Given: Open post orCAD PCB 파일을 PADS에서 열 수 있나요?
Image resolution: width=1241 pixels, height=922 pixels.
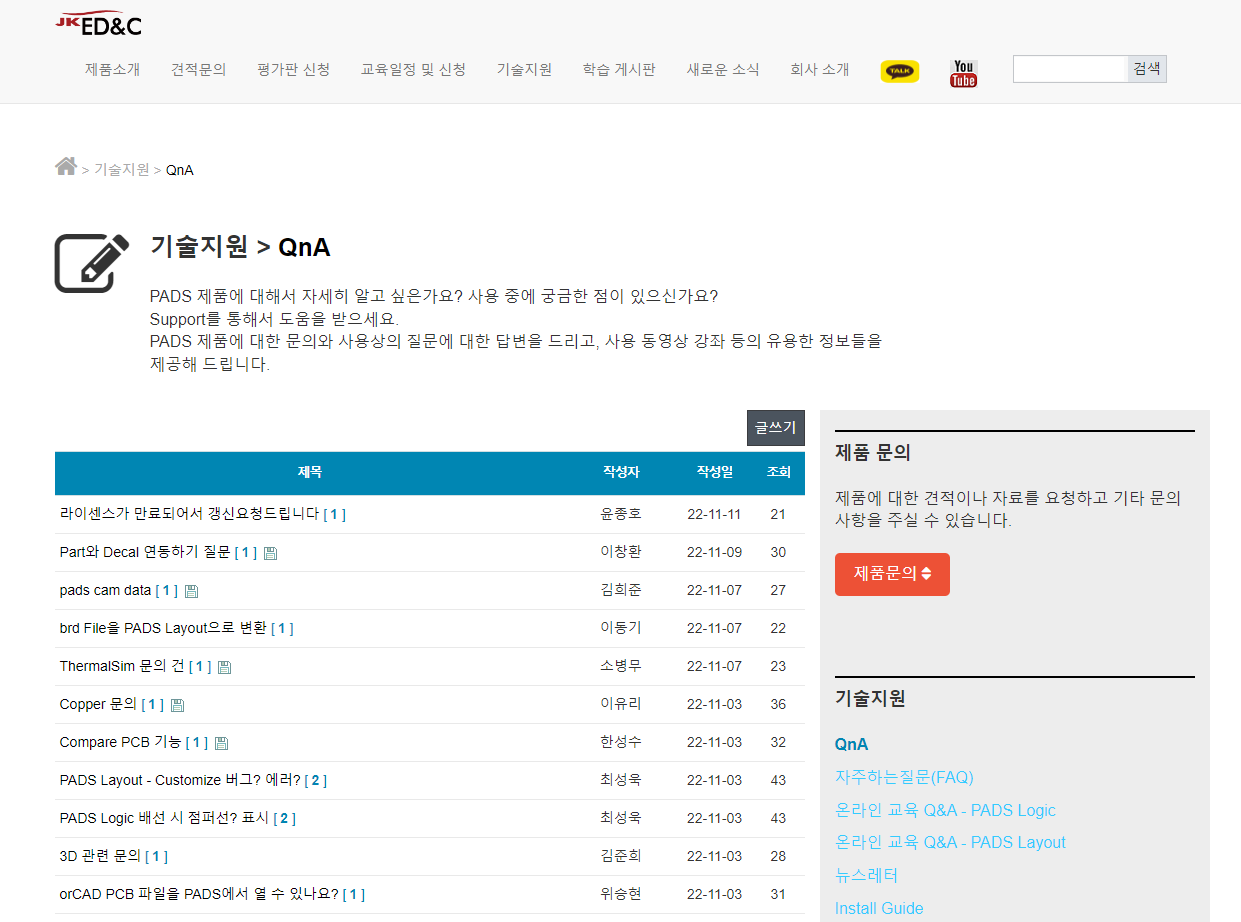Looking at the screenshot, I should pos(199,894).
